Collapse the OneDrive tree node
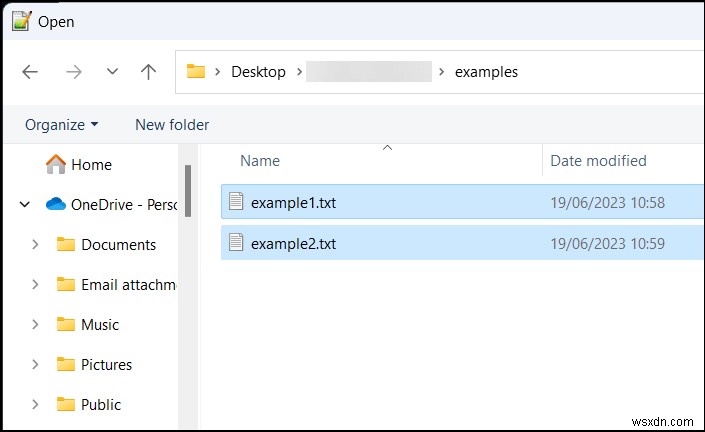705x432 pixels. pos(25,205)
